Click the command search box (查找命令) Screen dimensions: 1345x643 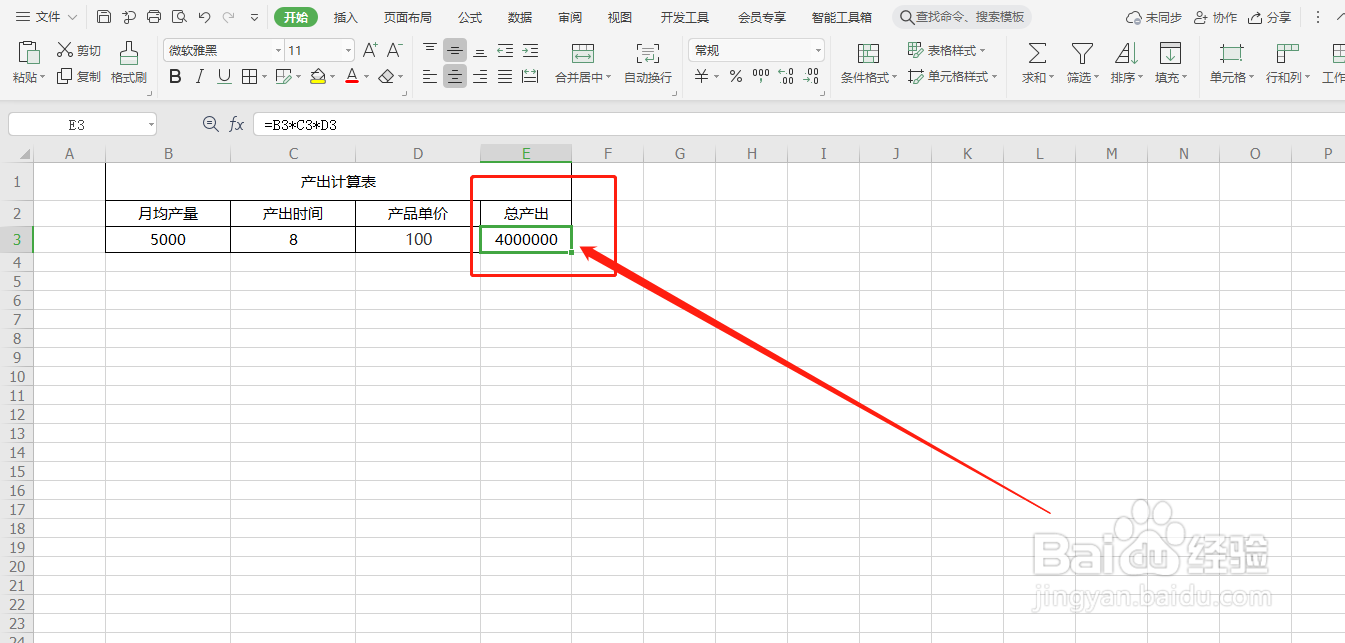(x=962, y=17)
